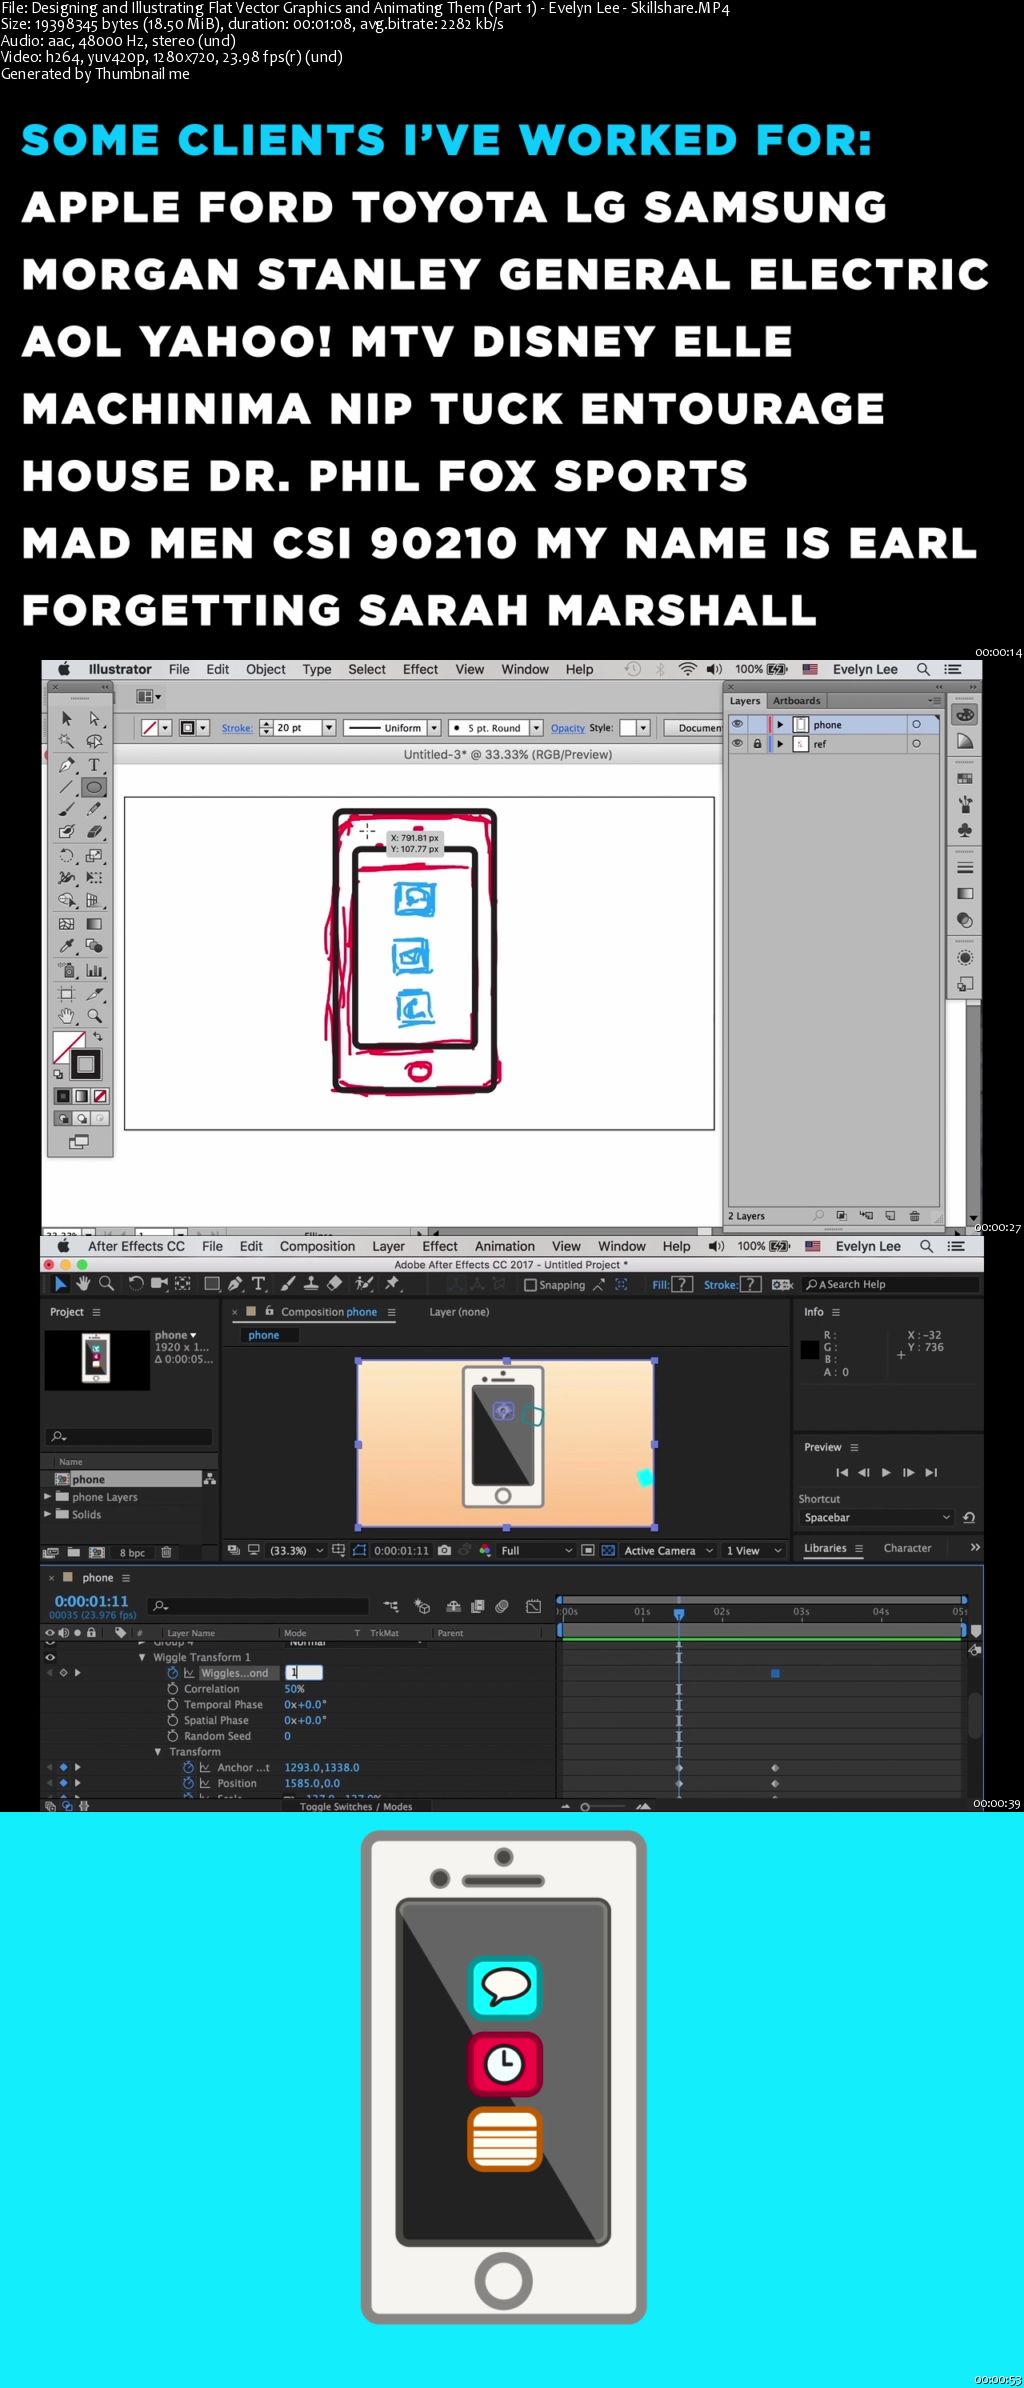The width and height of the screenshot is (1024, 2388).
Task: Select the Hand tool in After Effects toolbar
Action: coord(83,1283)
